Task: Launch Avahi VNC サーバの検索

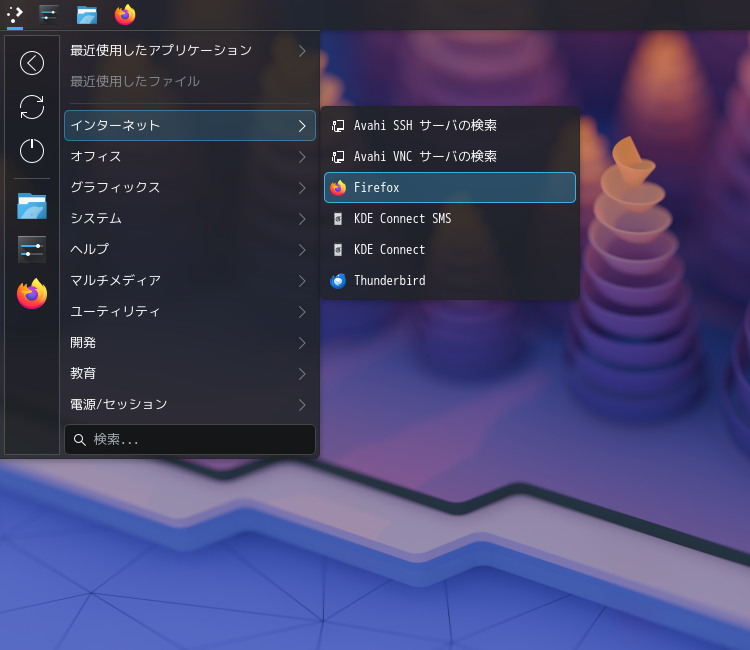Action: pyautogui.click(x=450, y=156)
